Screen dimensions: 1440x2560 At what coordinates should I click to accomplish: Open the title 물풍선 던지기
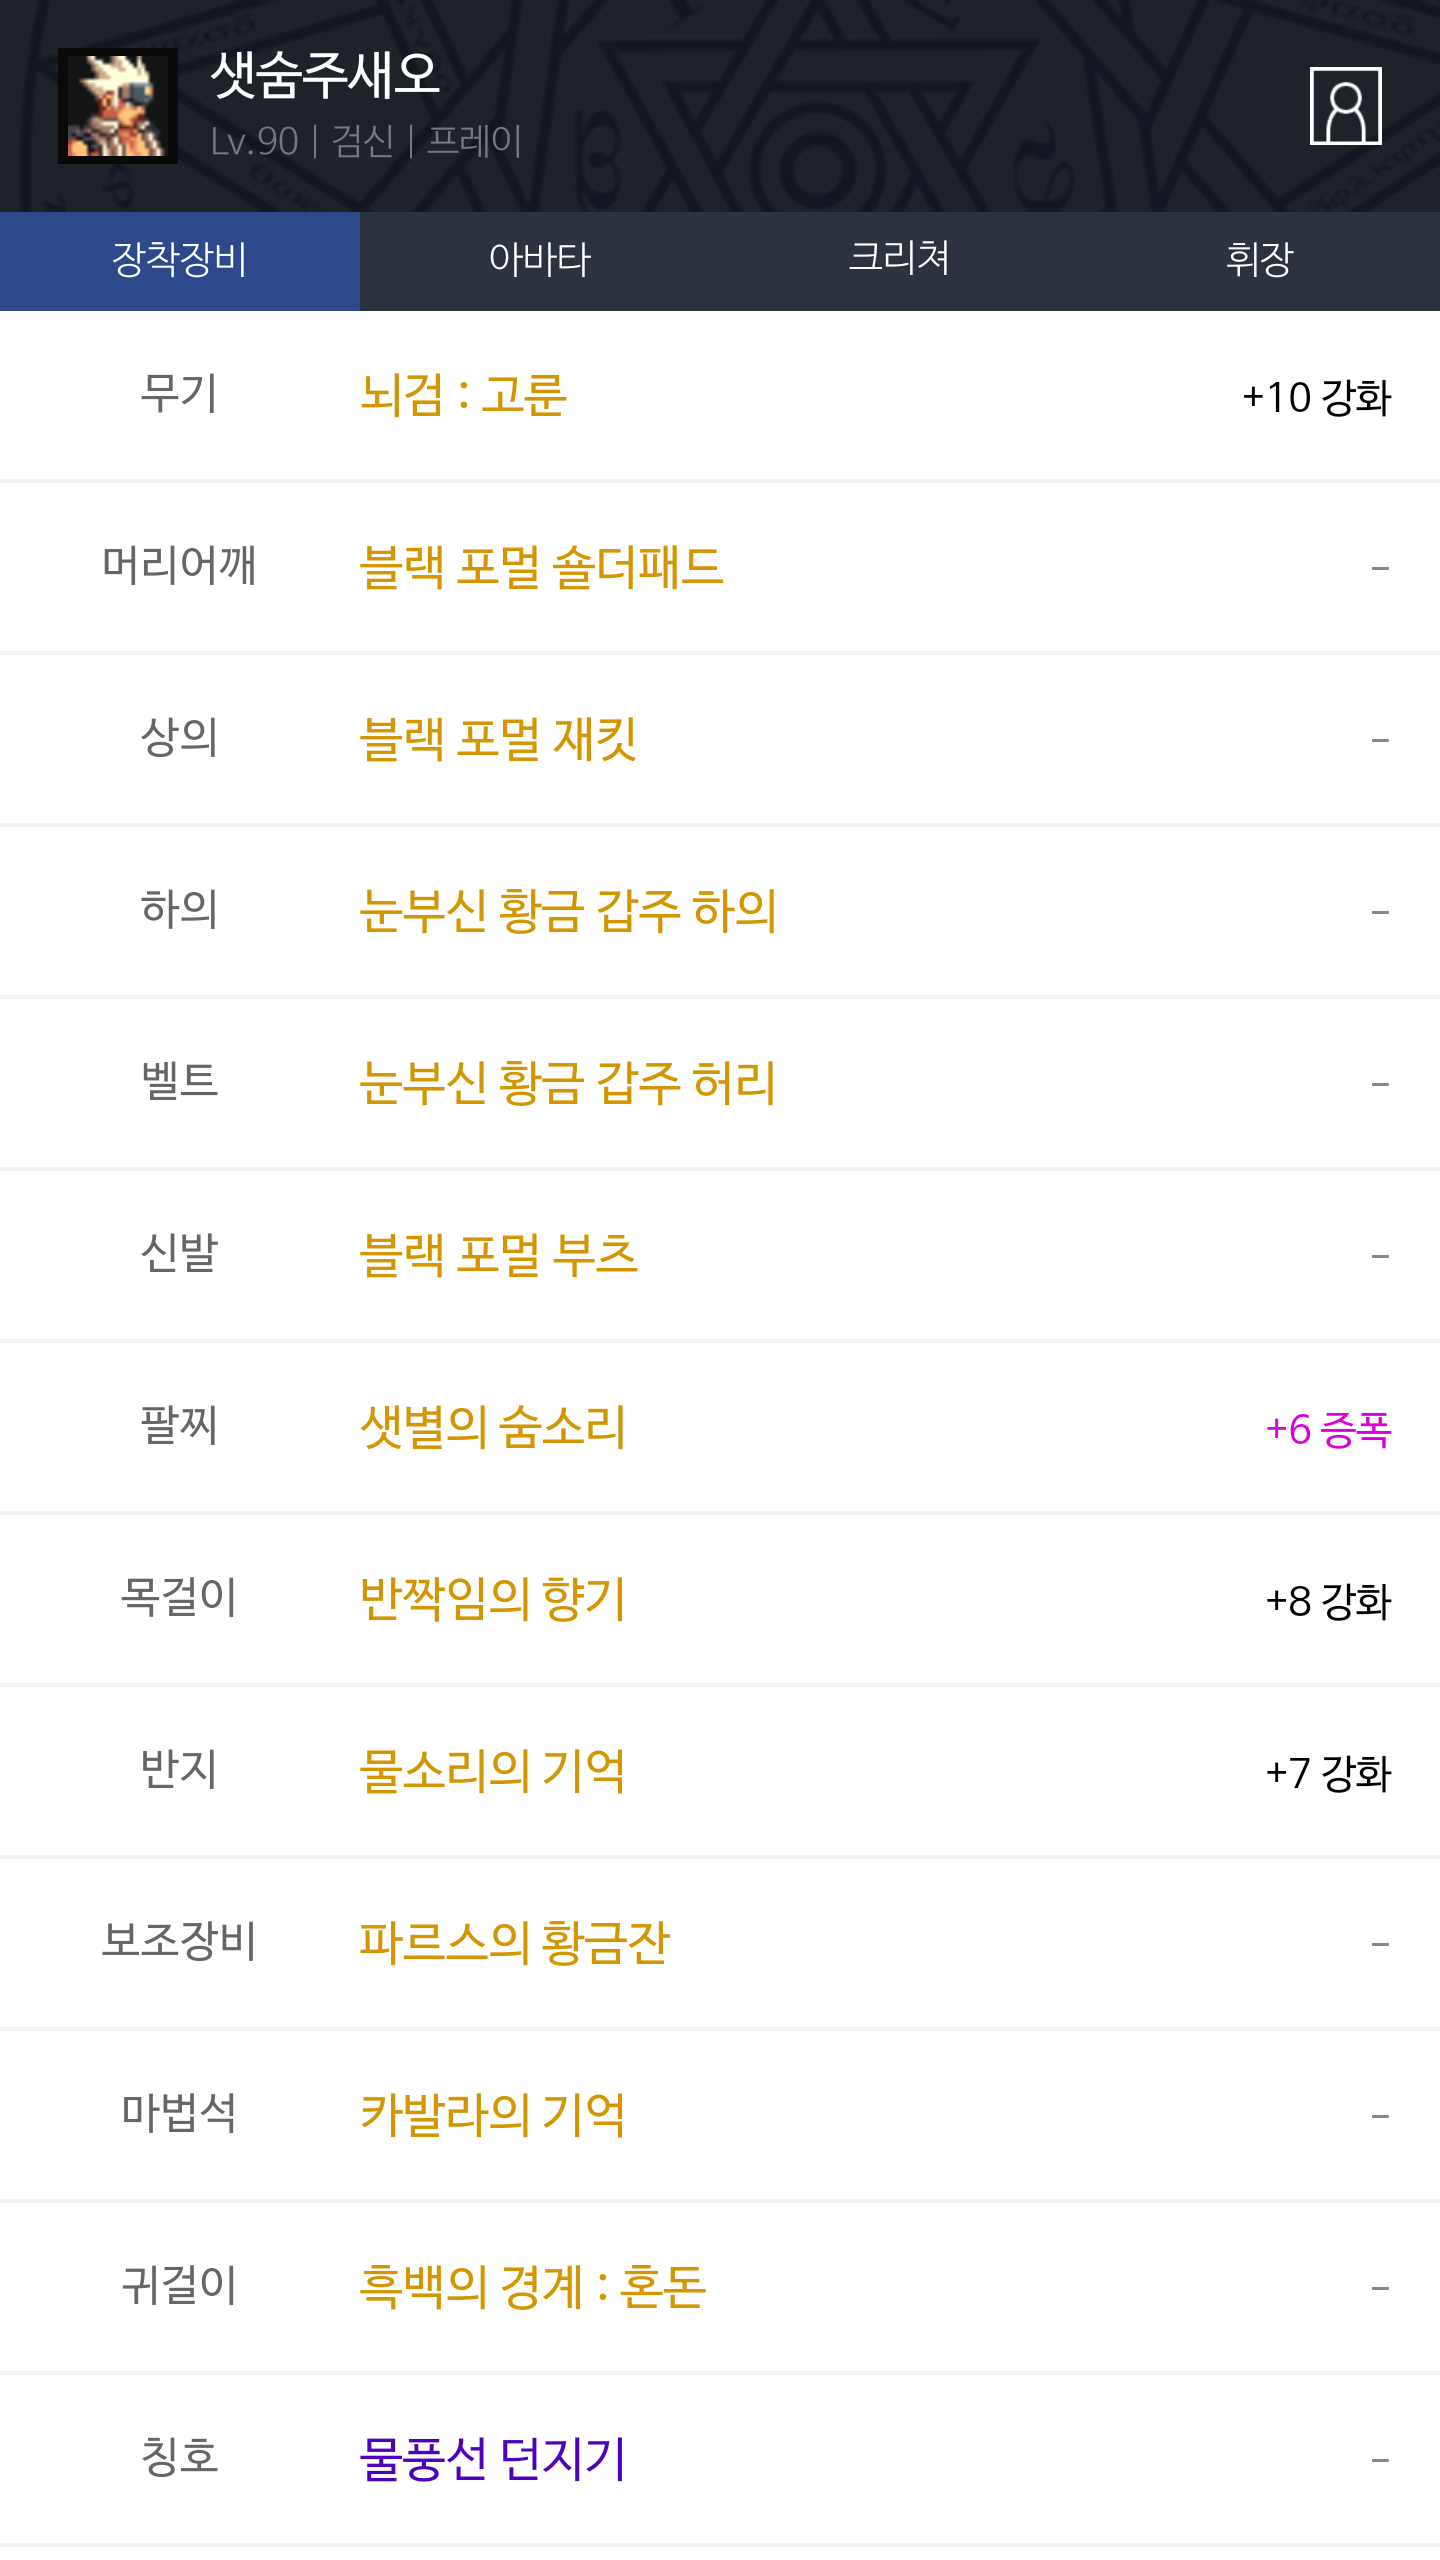493,2460
